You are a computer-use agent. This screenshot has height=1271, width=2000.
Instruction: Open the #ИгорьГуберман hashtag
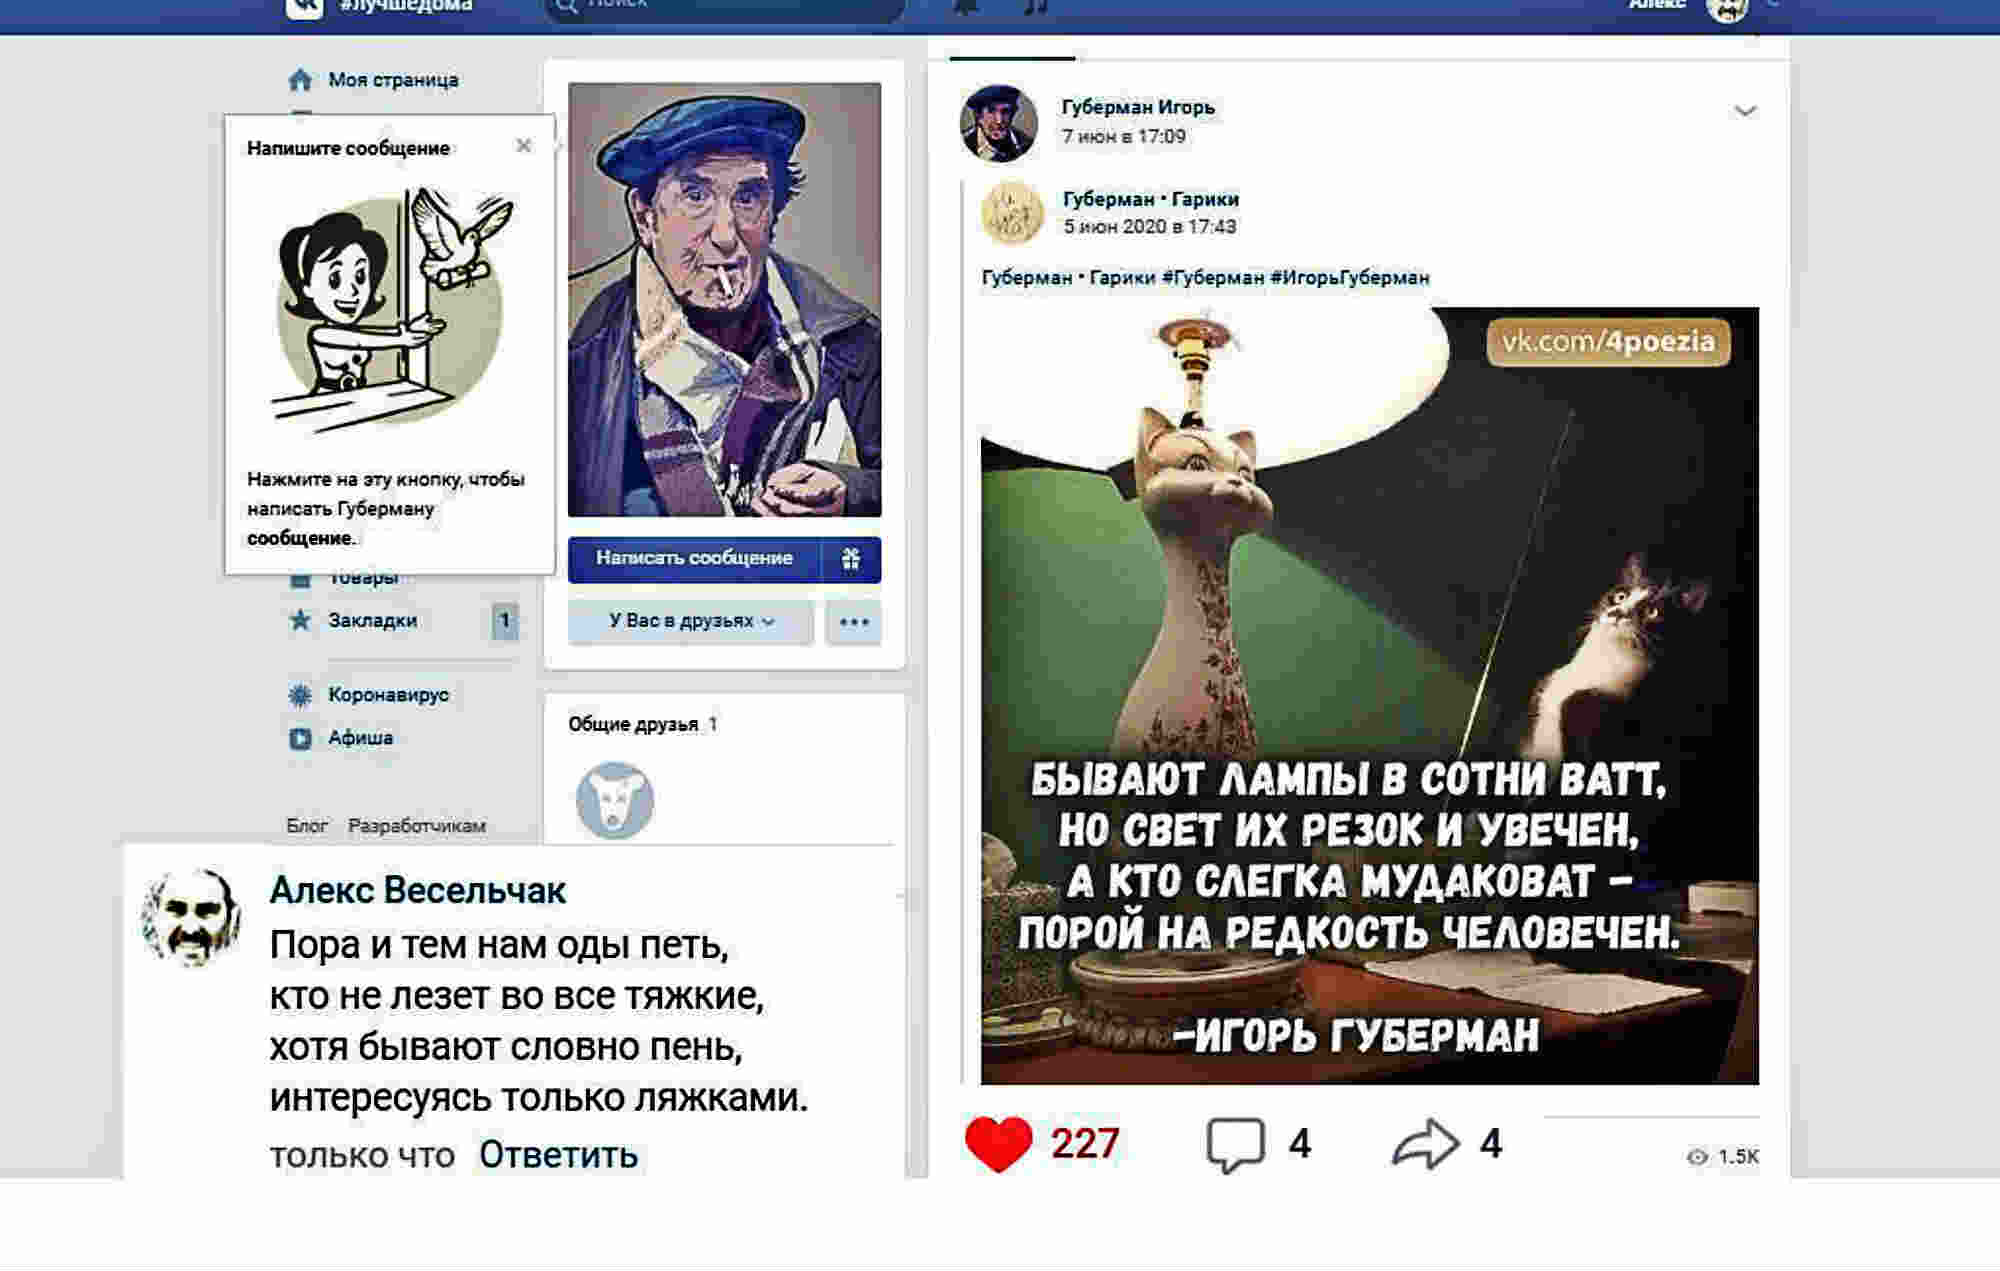coord(1350,278)
